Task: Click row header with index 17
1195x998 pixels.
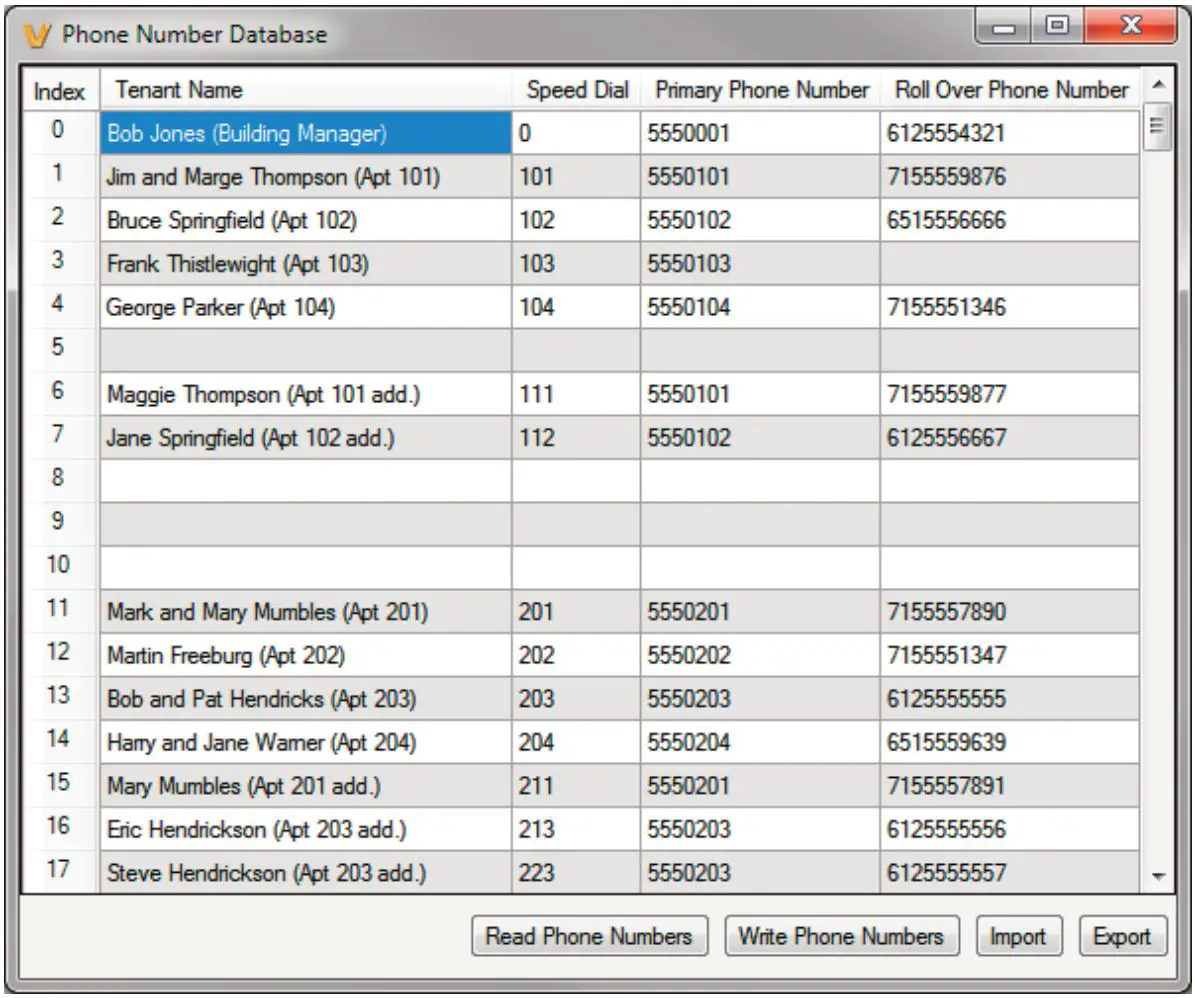Action: coord(60,872)
